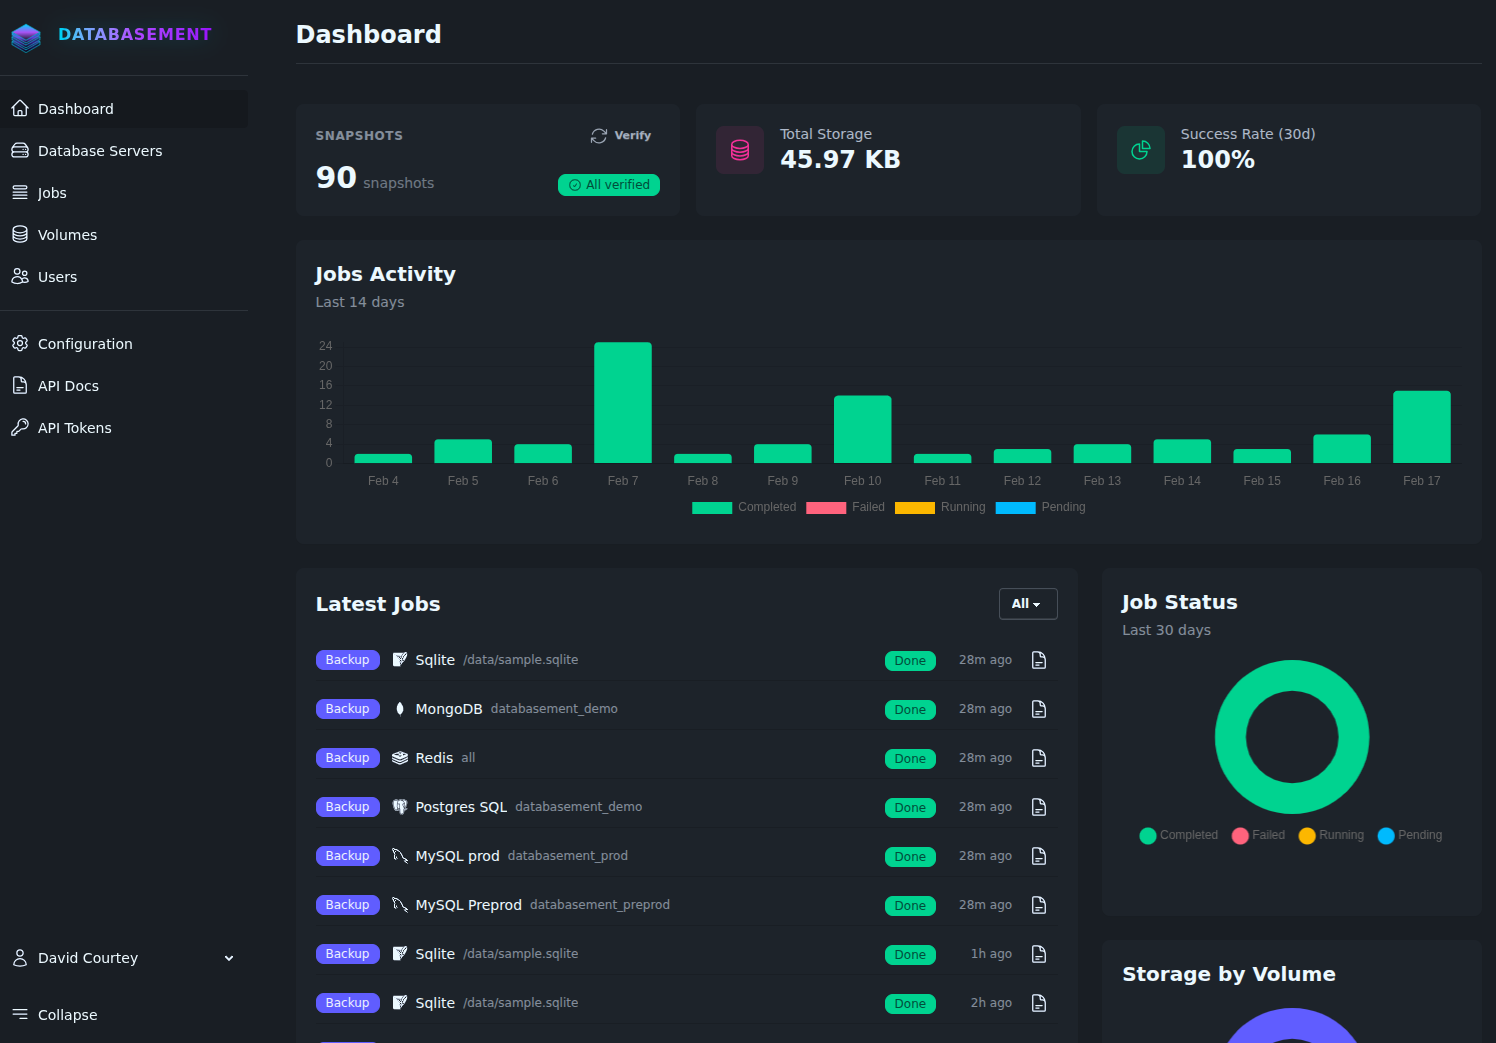Click the green Job Status donut ring

coord(1292,676)
